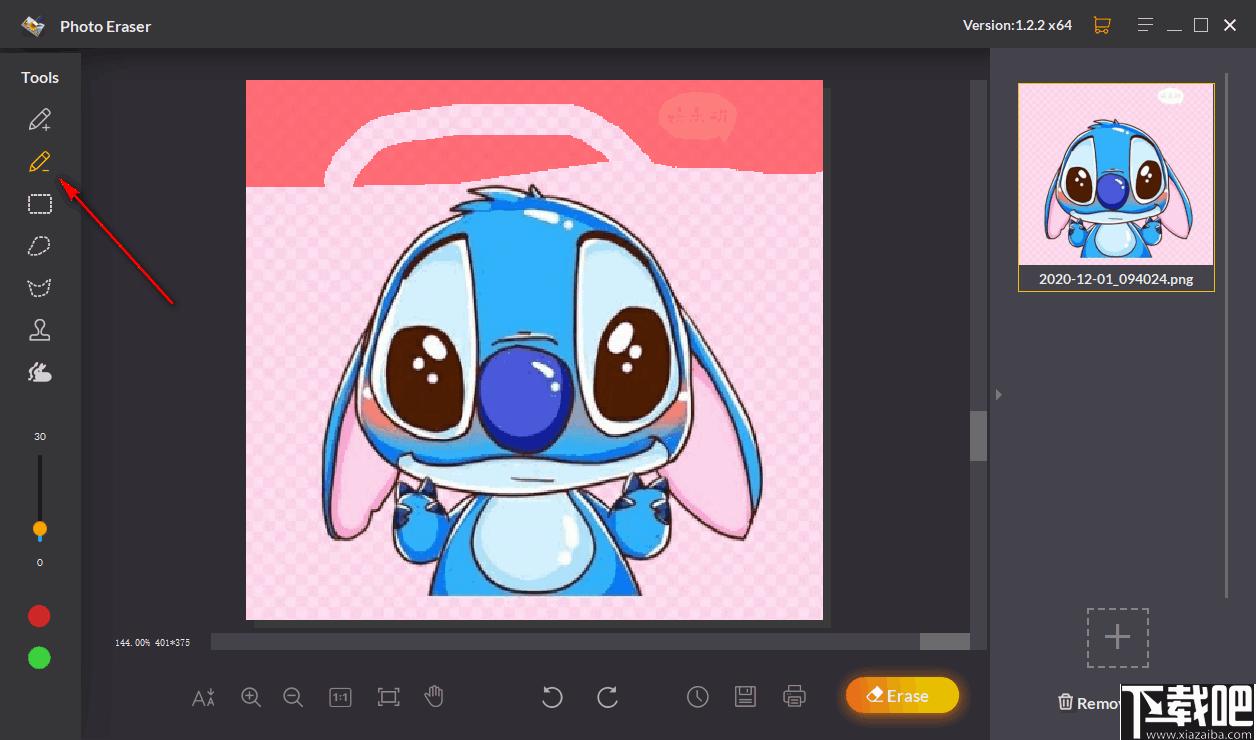The height and width of the screenshot is (740, 1256).
Task: Click the Version:1.2.2 x64 label
Action: click(1017, 25)
